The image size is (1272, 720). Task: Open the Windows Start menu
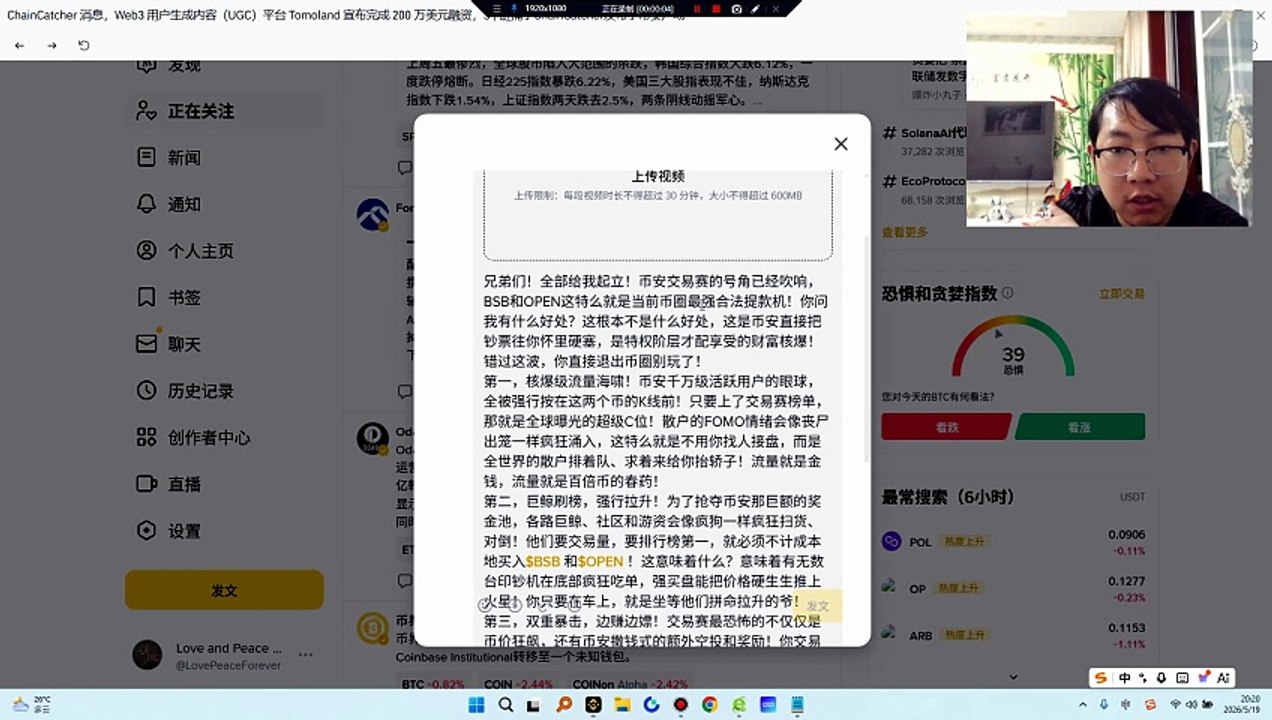[x=477, y=705]
